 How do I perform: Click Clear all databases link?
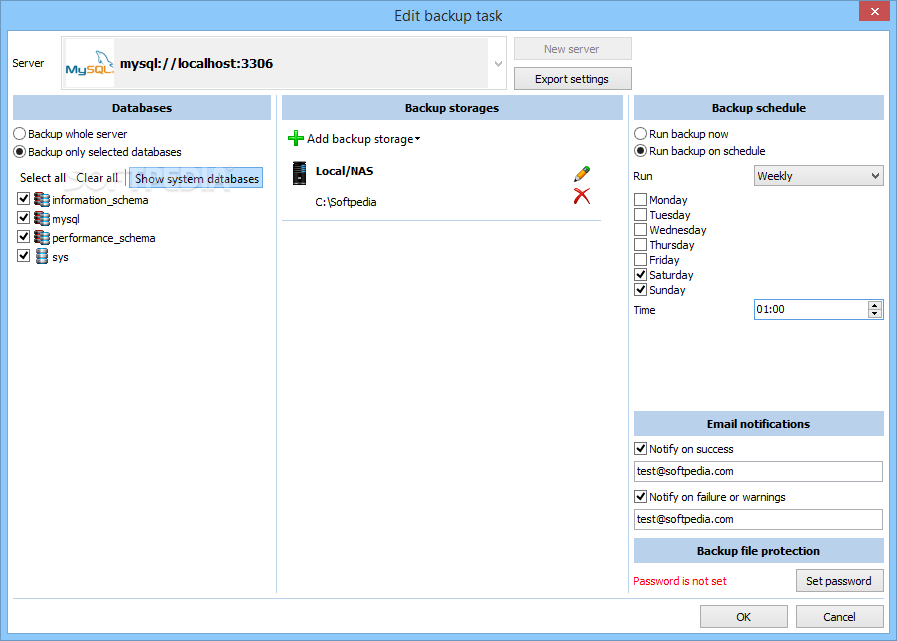(x=97, y=178)
